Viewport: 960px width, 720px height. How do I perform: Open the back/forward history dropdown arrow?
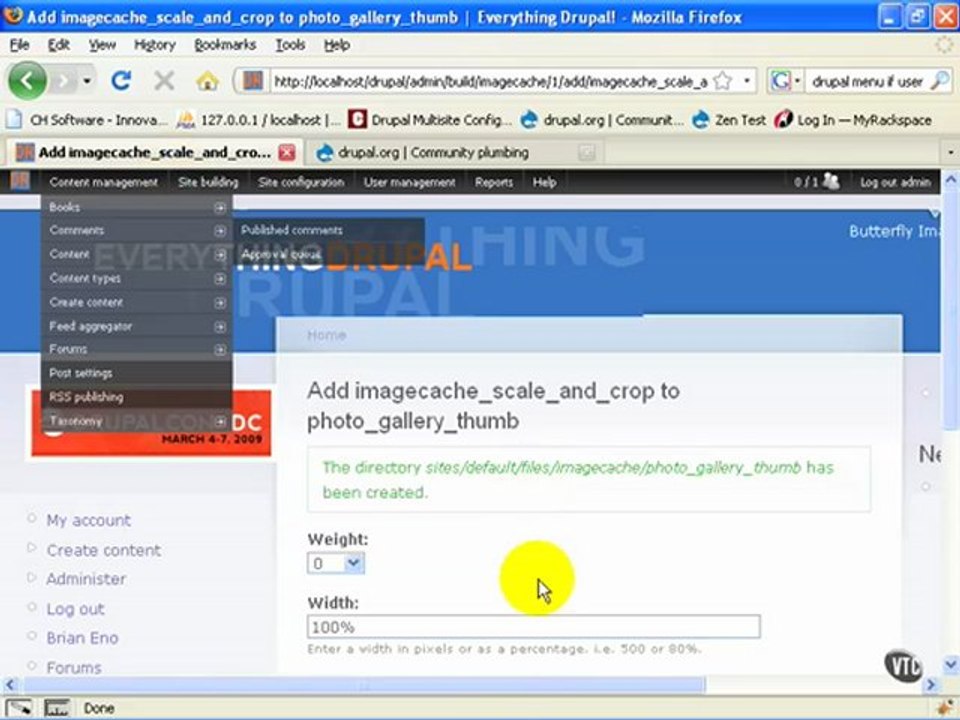88,81
